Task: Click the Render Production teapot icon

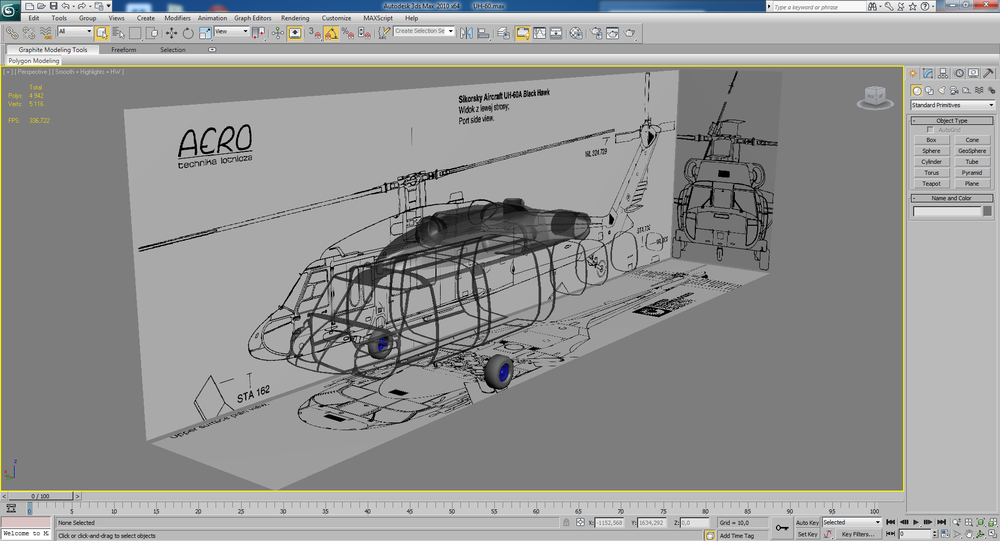Action: pos(629,33)
